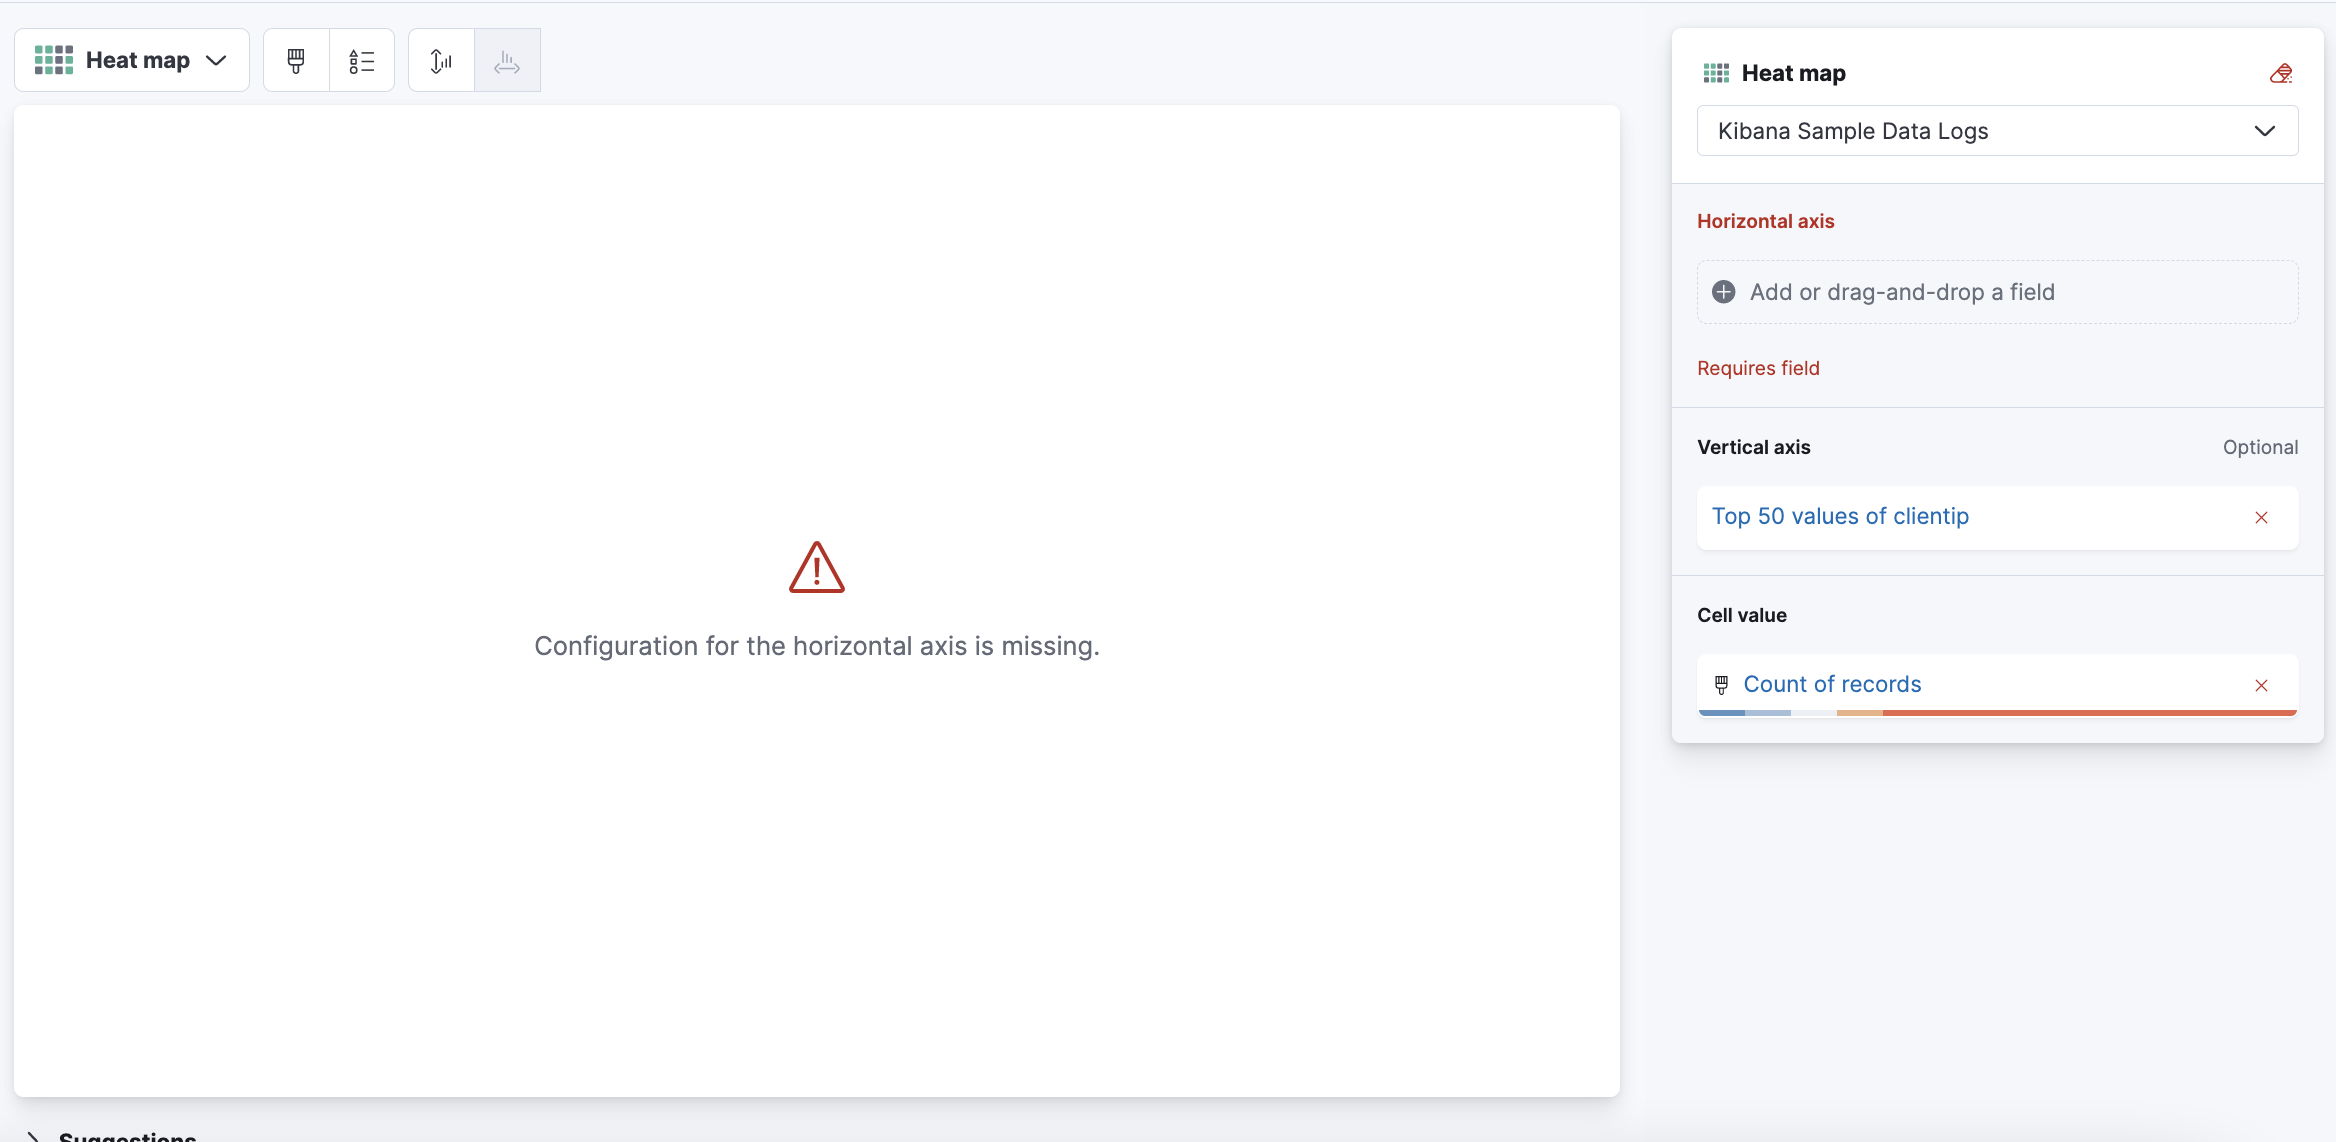The image size is (2336, 1142).
Task: Click the warning triangle icon in workspace
Action: point(817,568)
